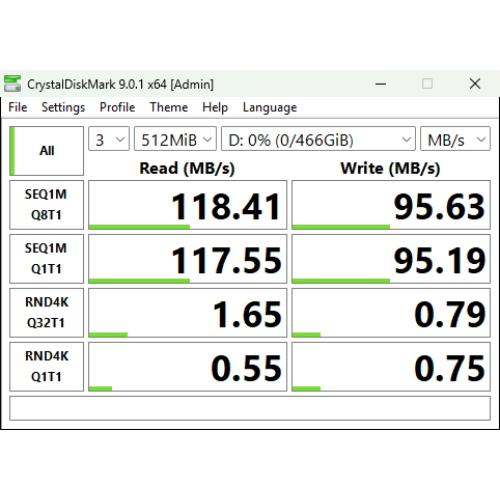Close the CrystalDiskMark window
The width and height of the screenshot is (500, 500).
tap(475, 84)
